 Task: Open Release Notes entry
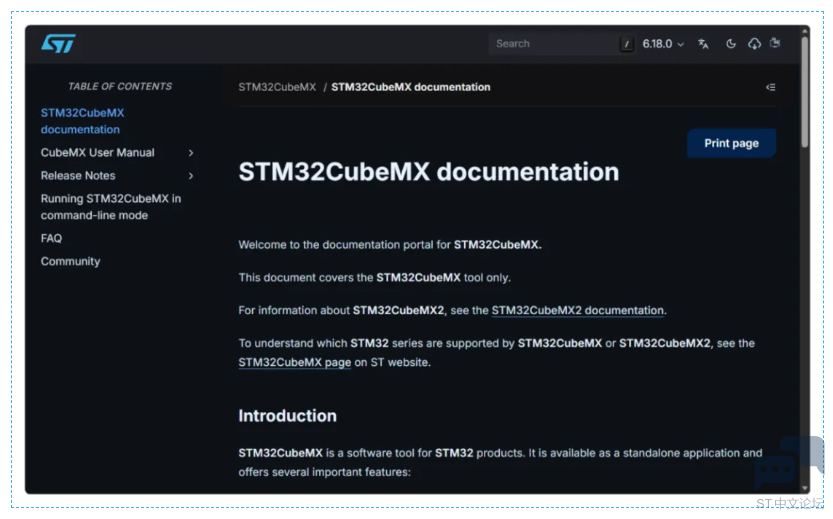point(78,176)
